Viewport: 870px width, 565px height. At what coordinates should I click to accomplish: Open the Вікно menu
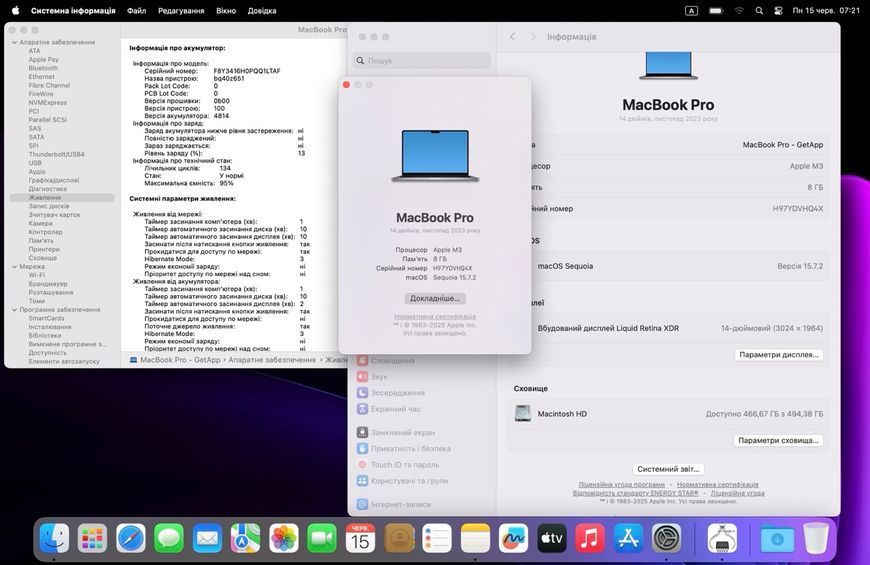click(226, 11)
